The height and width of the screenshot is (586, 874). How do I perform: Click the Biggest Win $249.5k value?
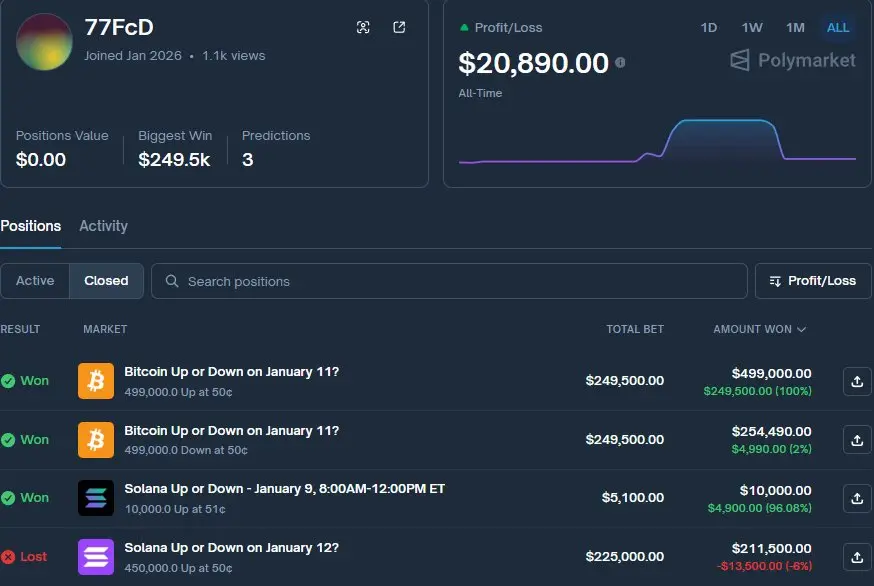click(174, 160)
